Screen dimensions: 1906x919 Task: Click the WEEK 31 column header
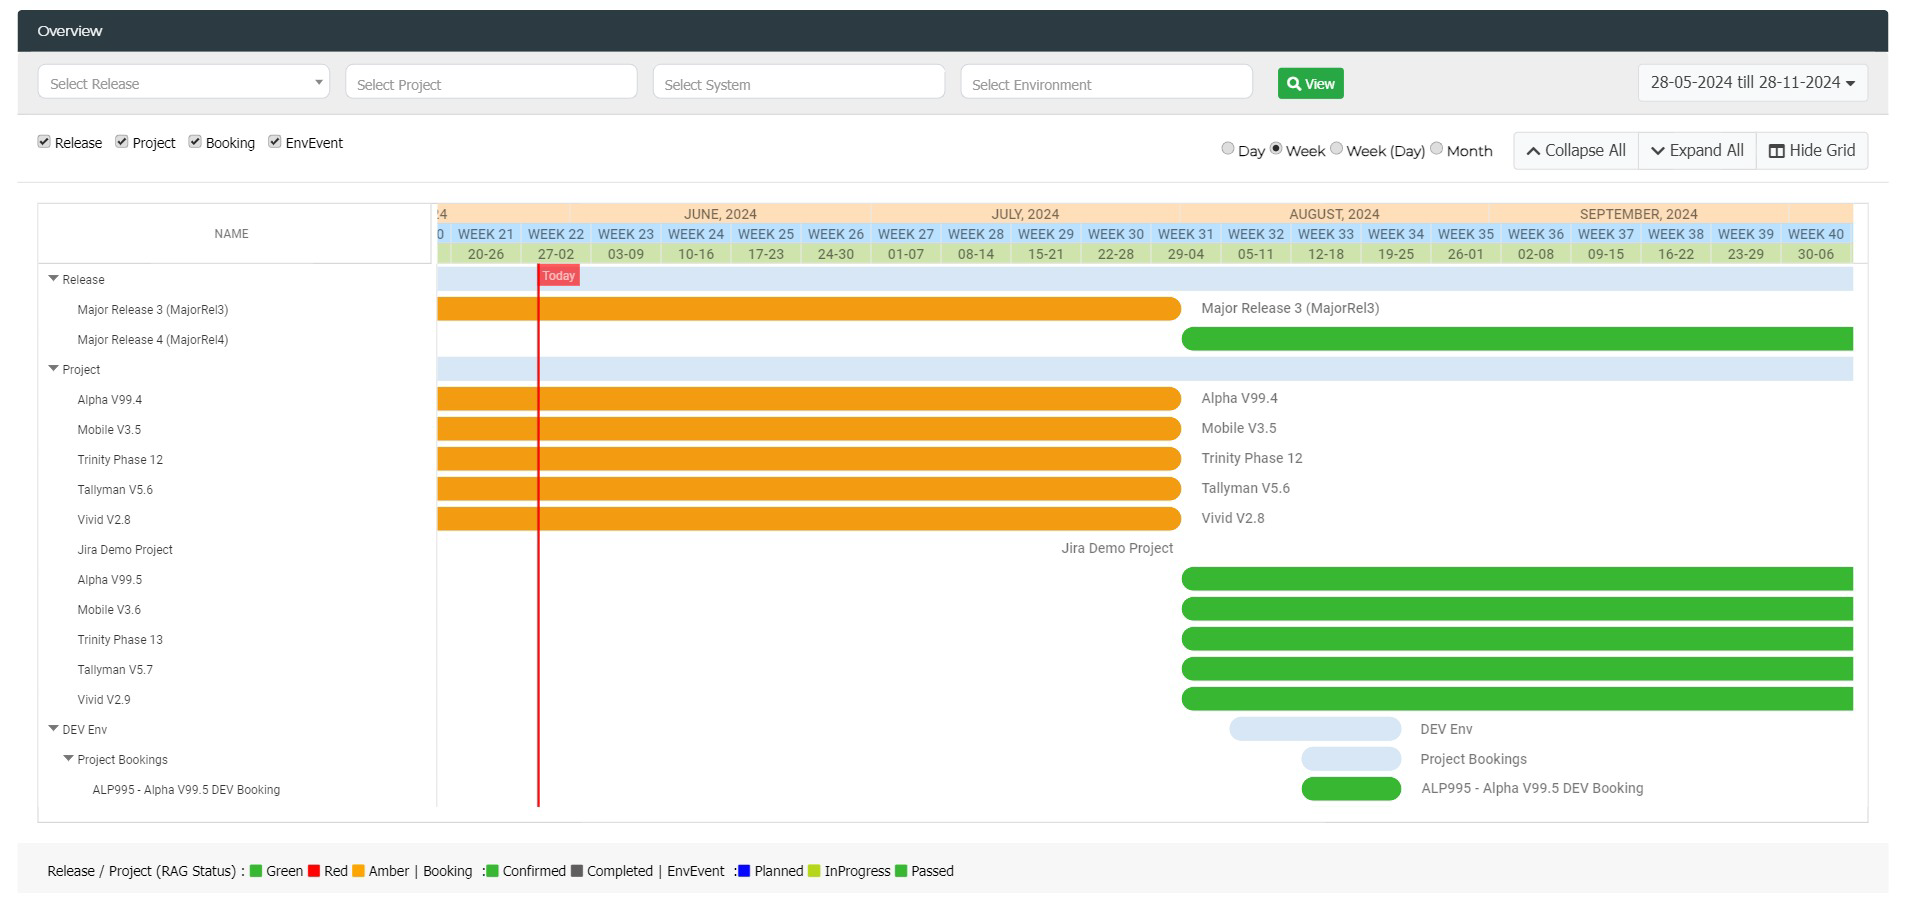tap(1186, 234)
